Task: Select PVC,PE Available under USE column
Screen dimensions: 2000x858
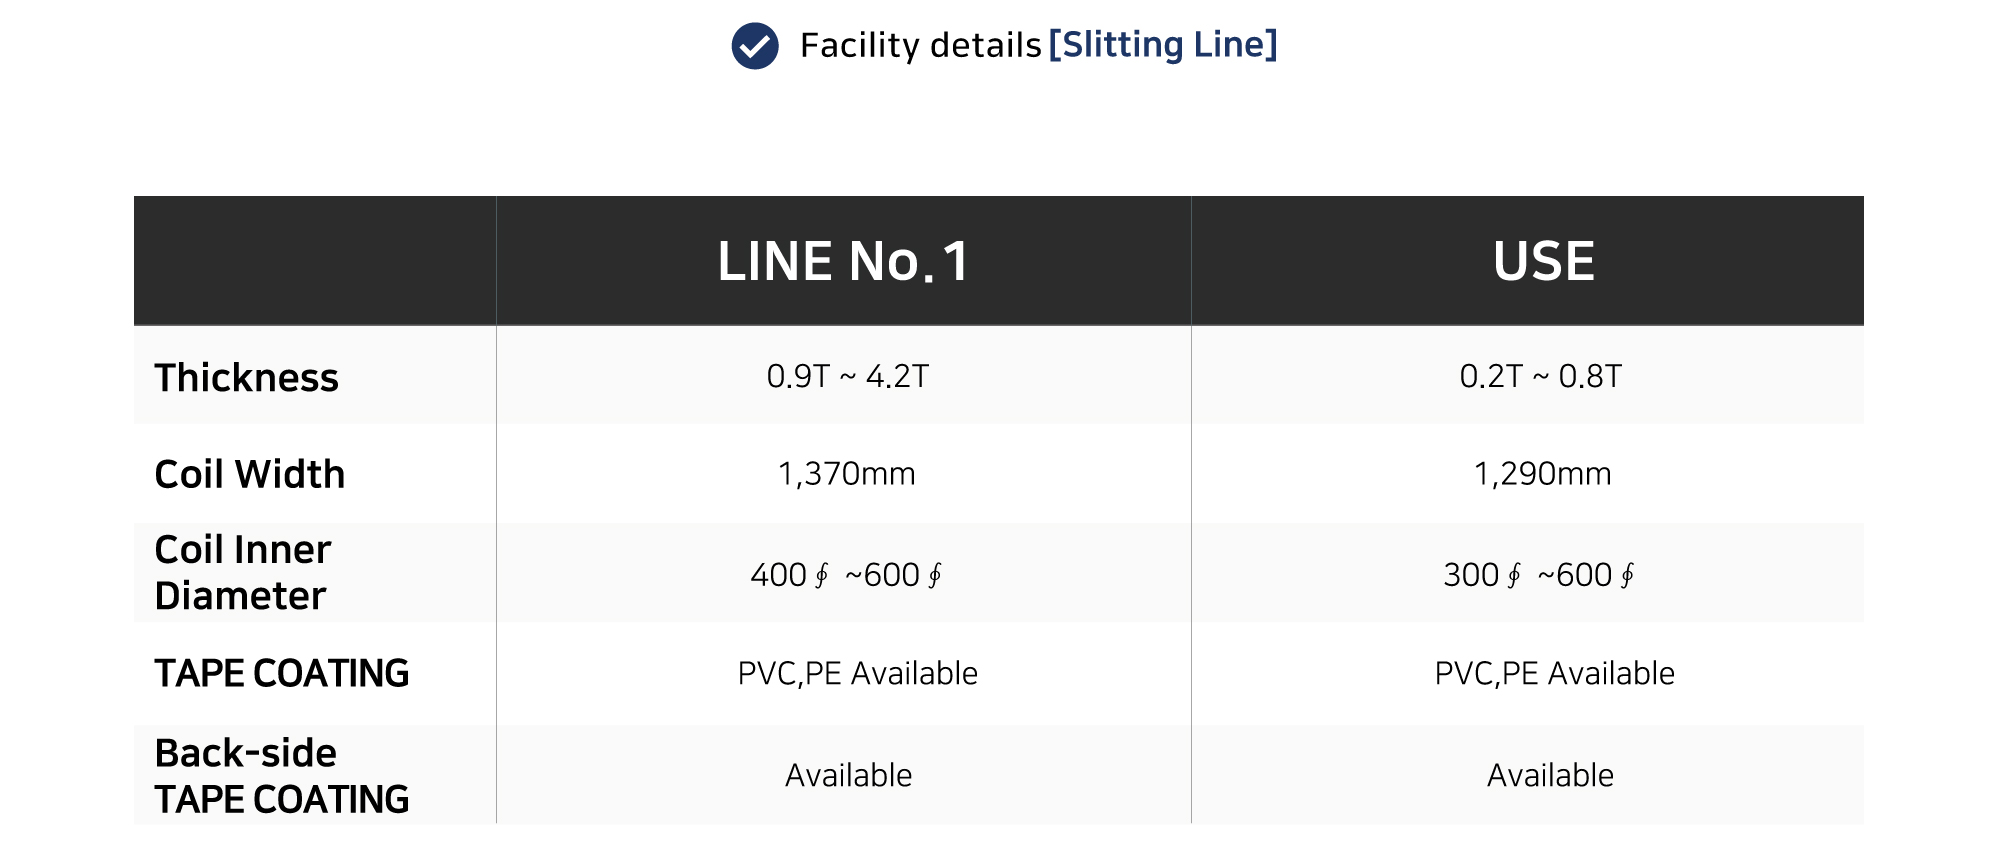Action: [1554, 673]
